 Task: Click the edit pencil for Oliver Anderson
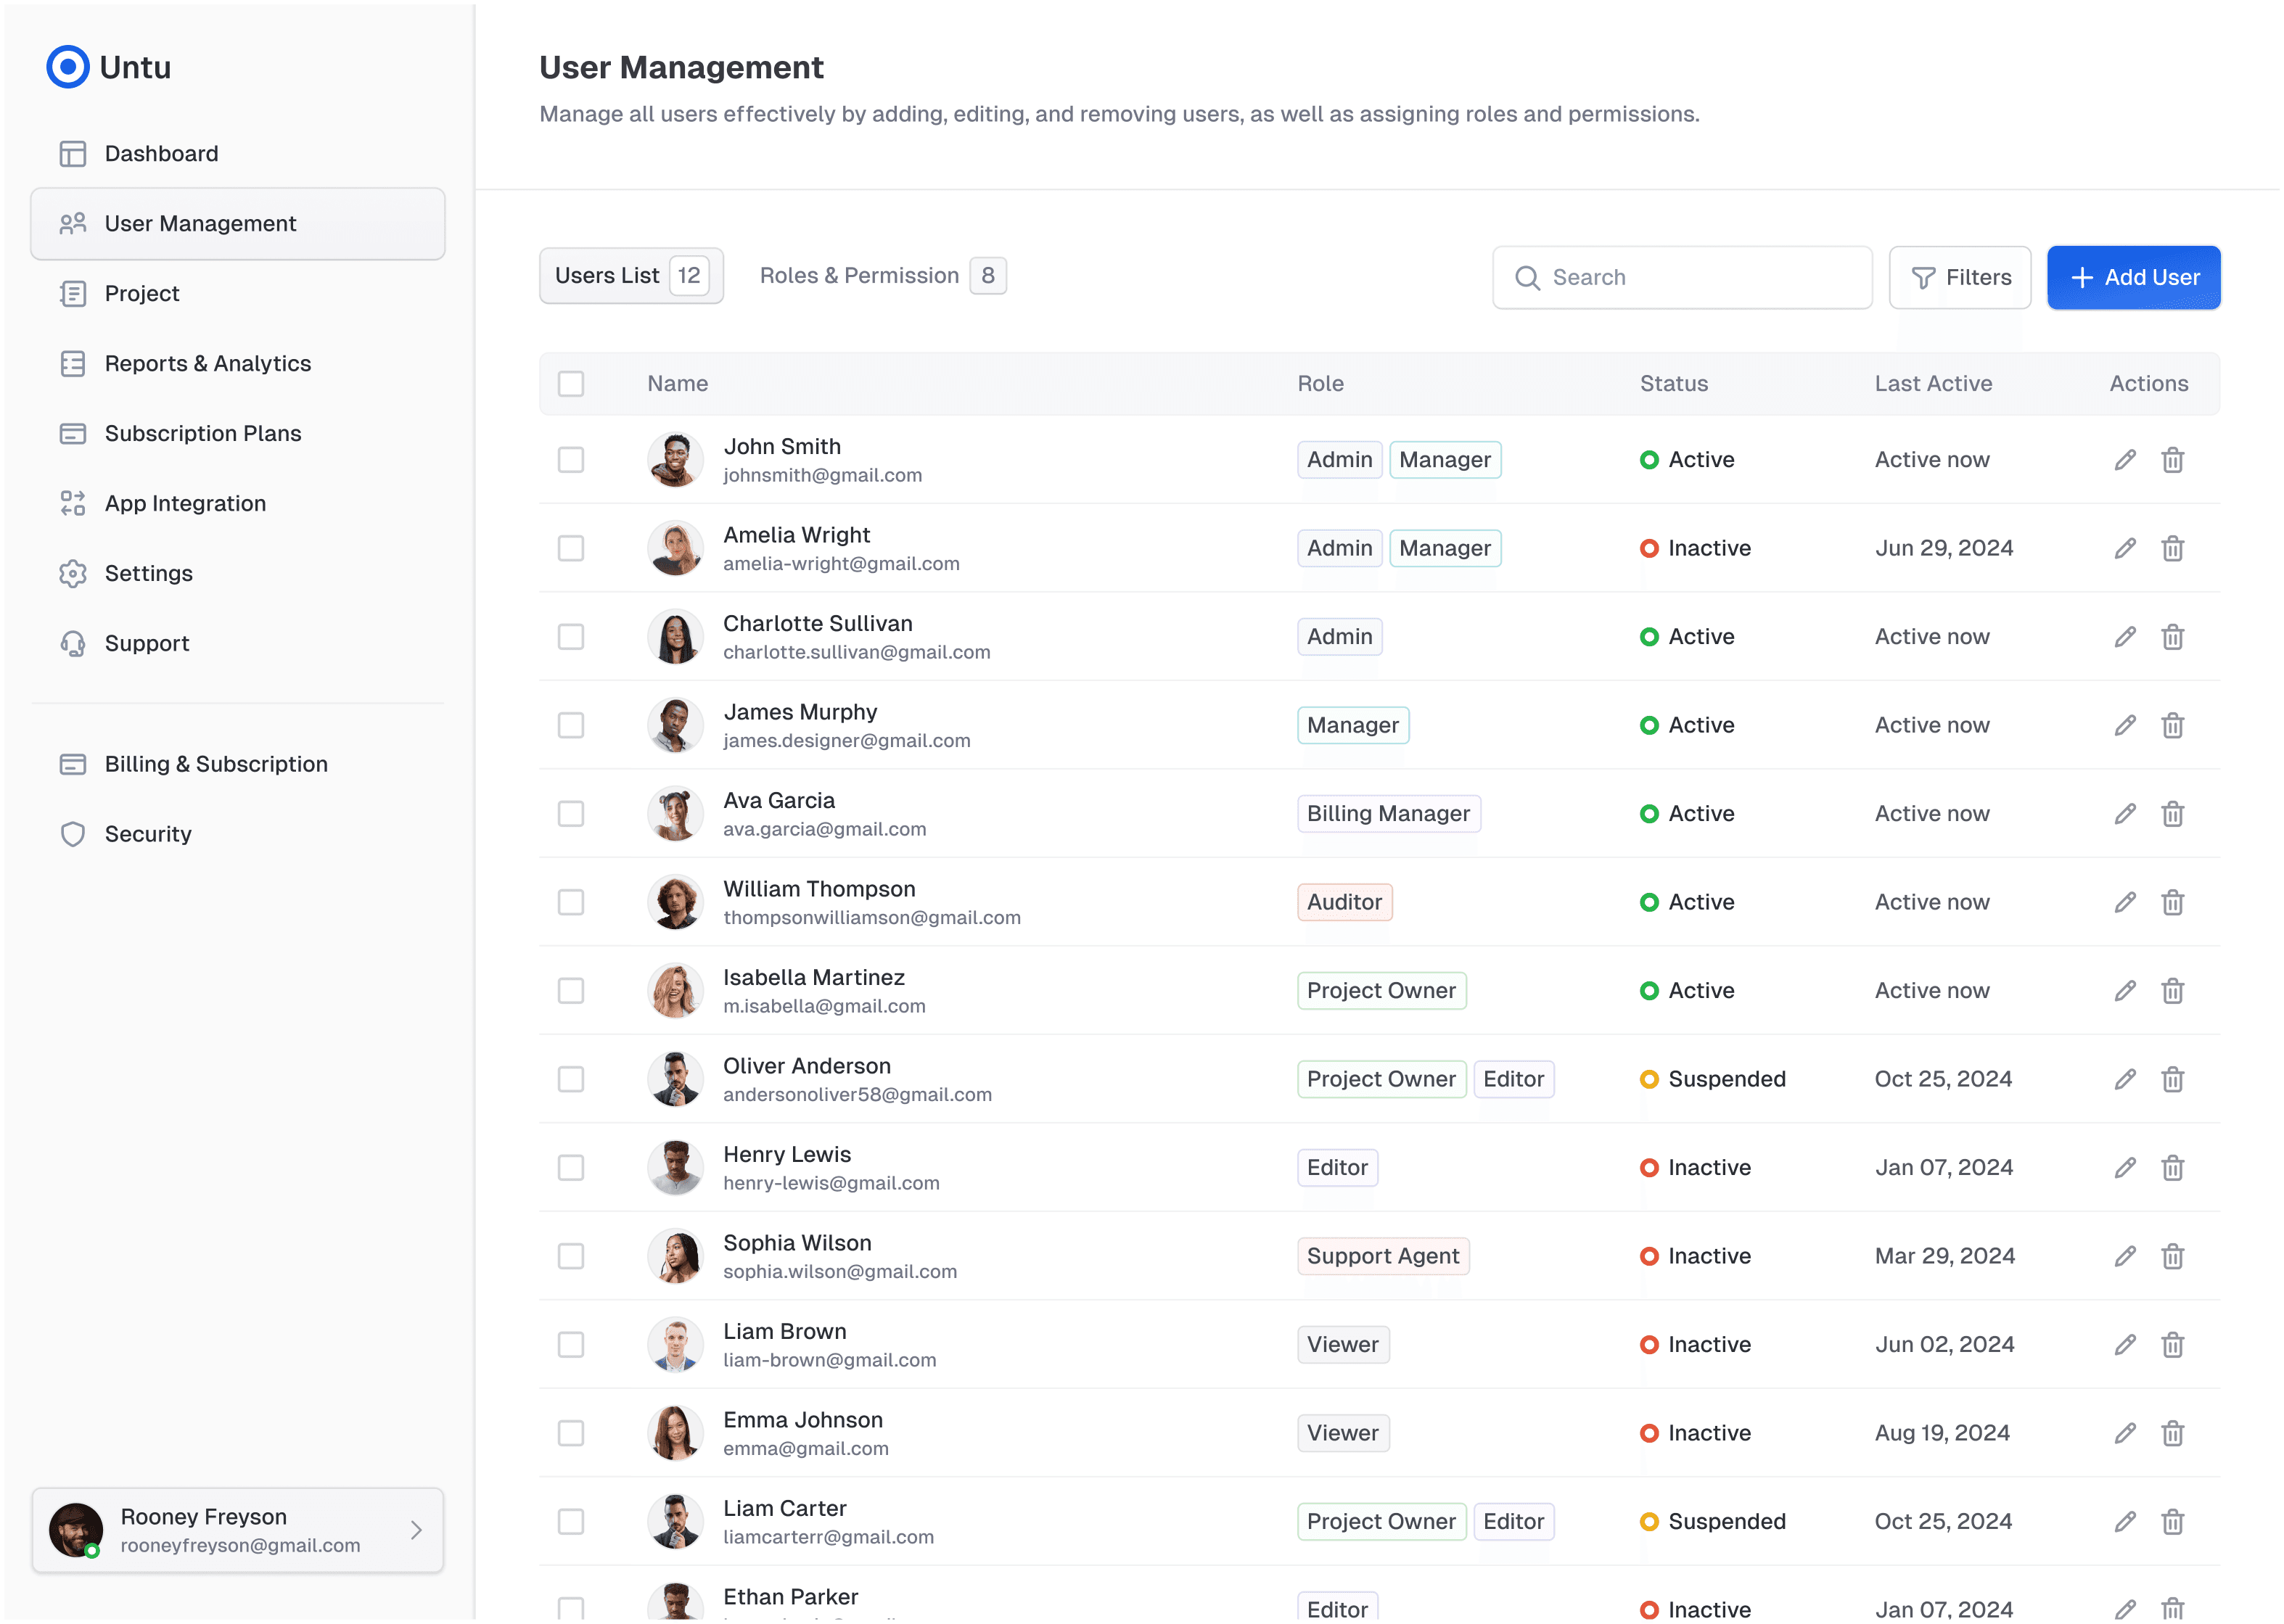(x=2125, y=1080)
